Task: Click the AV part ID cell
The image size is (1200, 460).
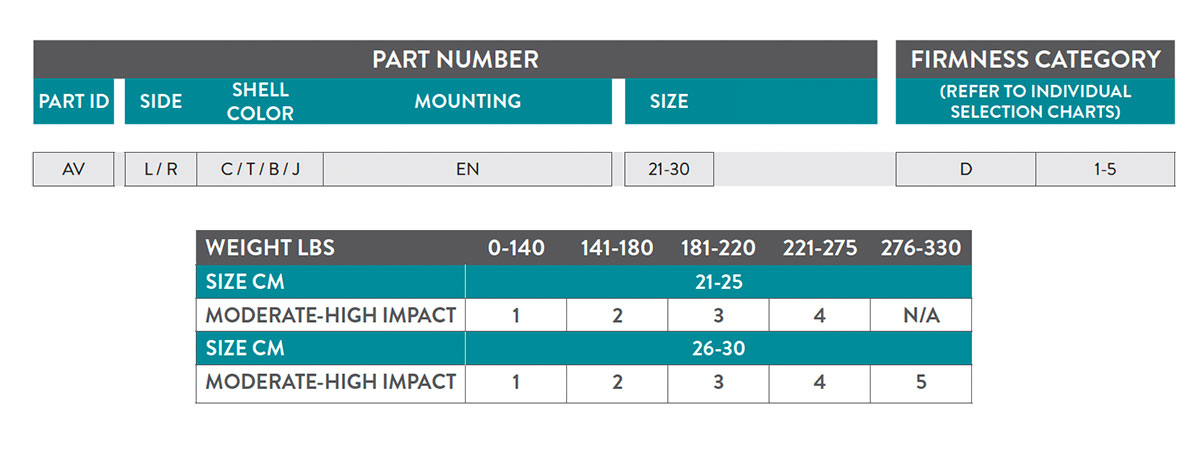Action: click(73, 169)
